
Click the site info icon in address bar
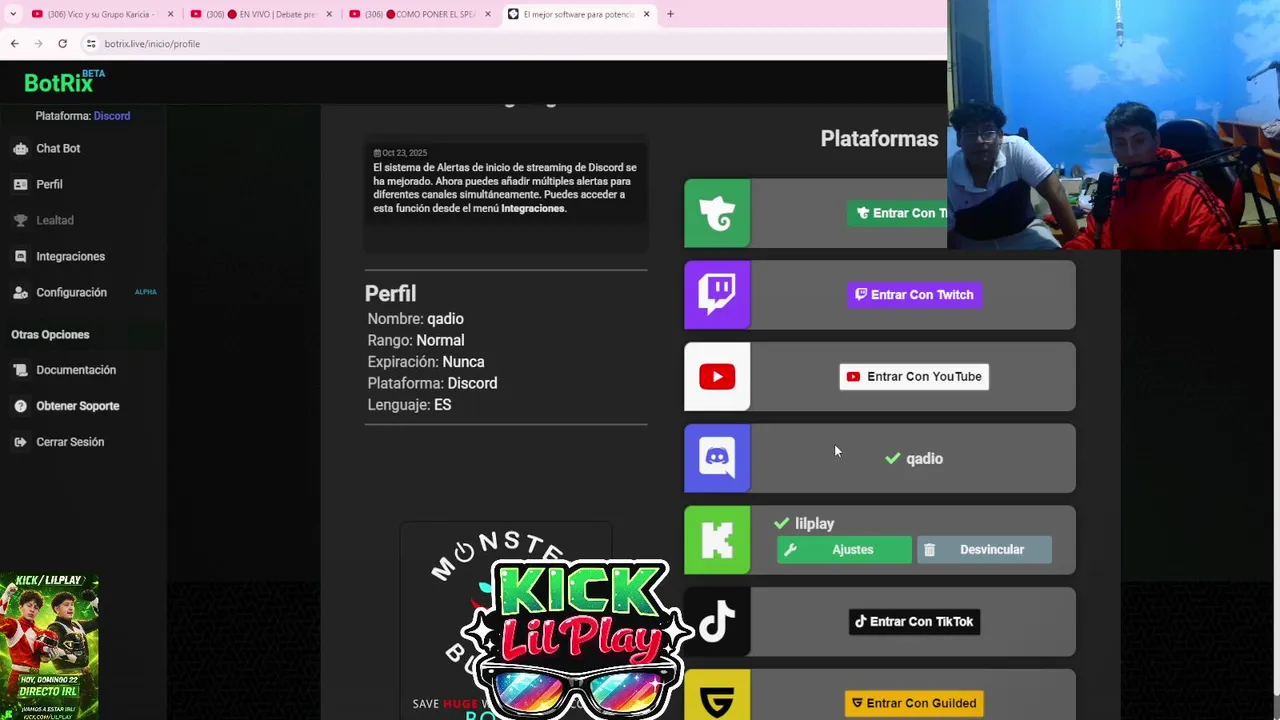tap(91, 44)
